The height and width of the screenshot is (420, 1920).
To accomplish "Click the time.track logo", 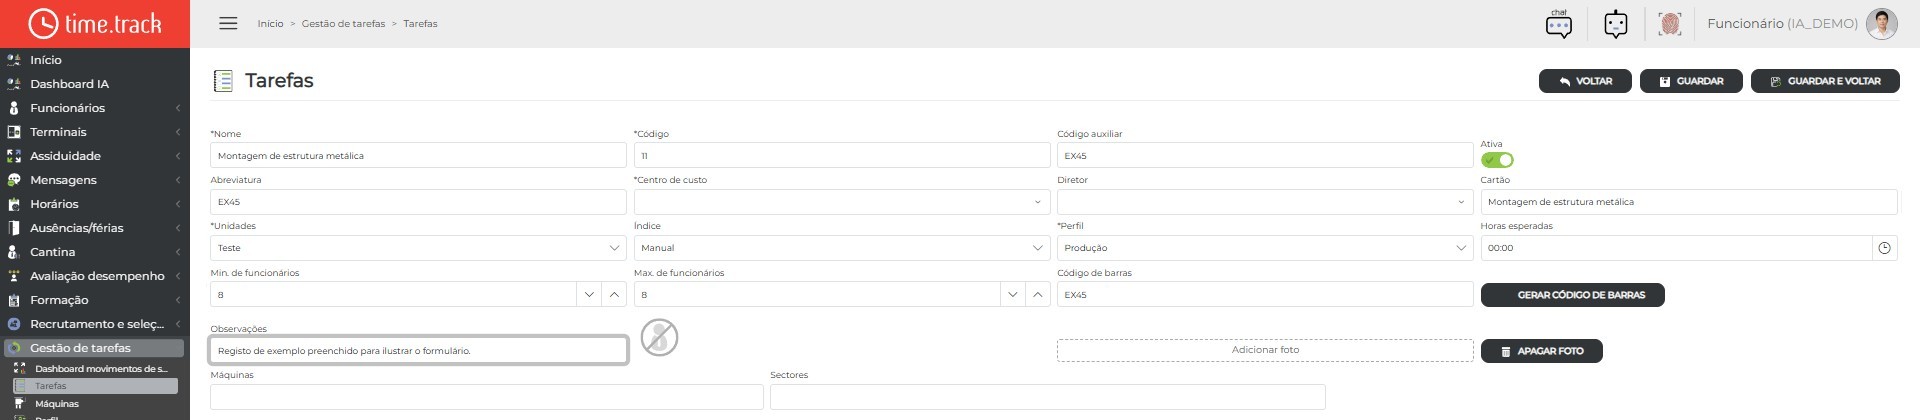I will [x=95, y=23].
